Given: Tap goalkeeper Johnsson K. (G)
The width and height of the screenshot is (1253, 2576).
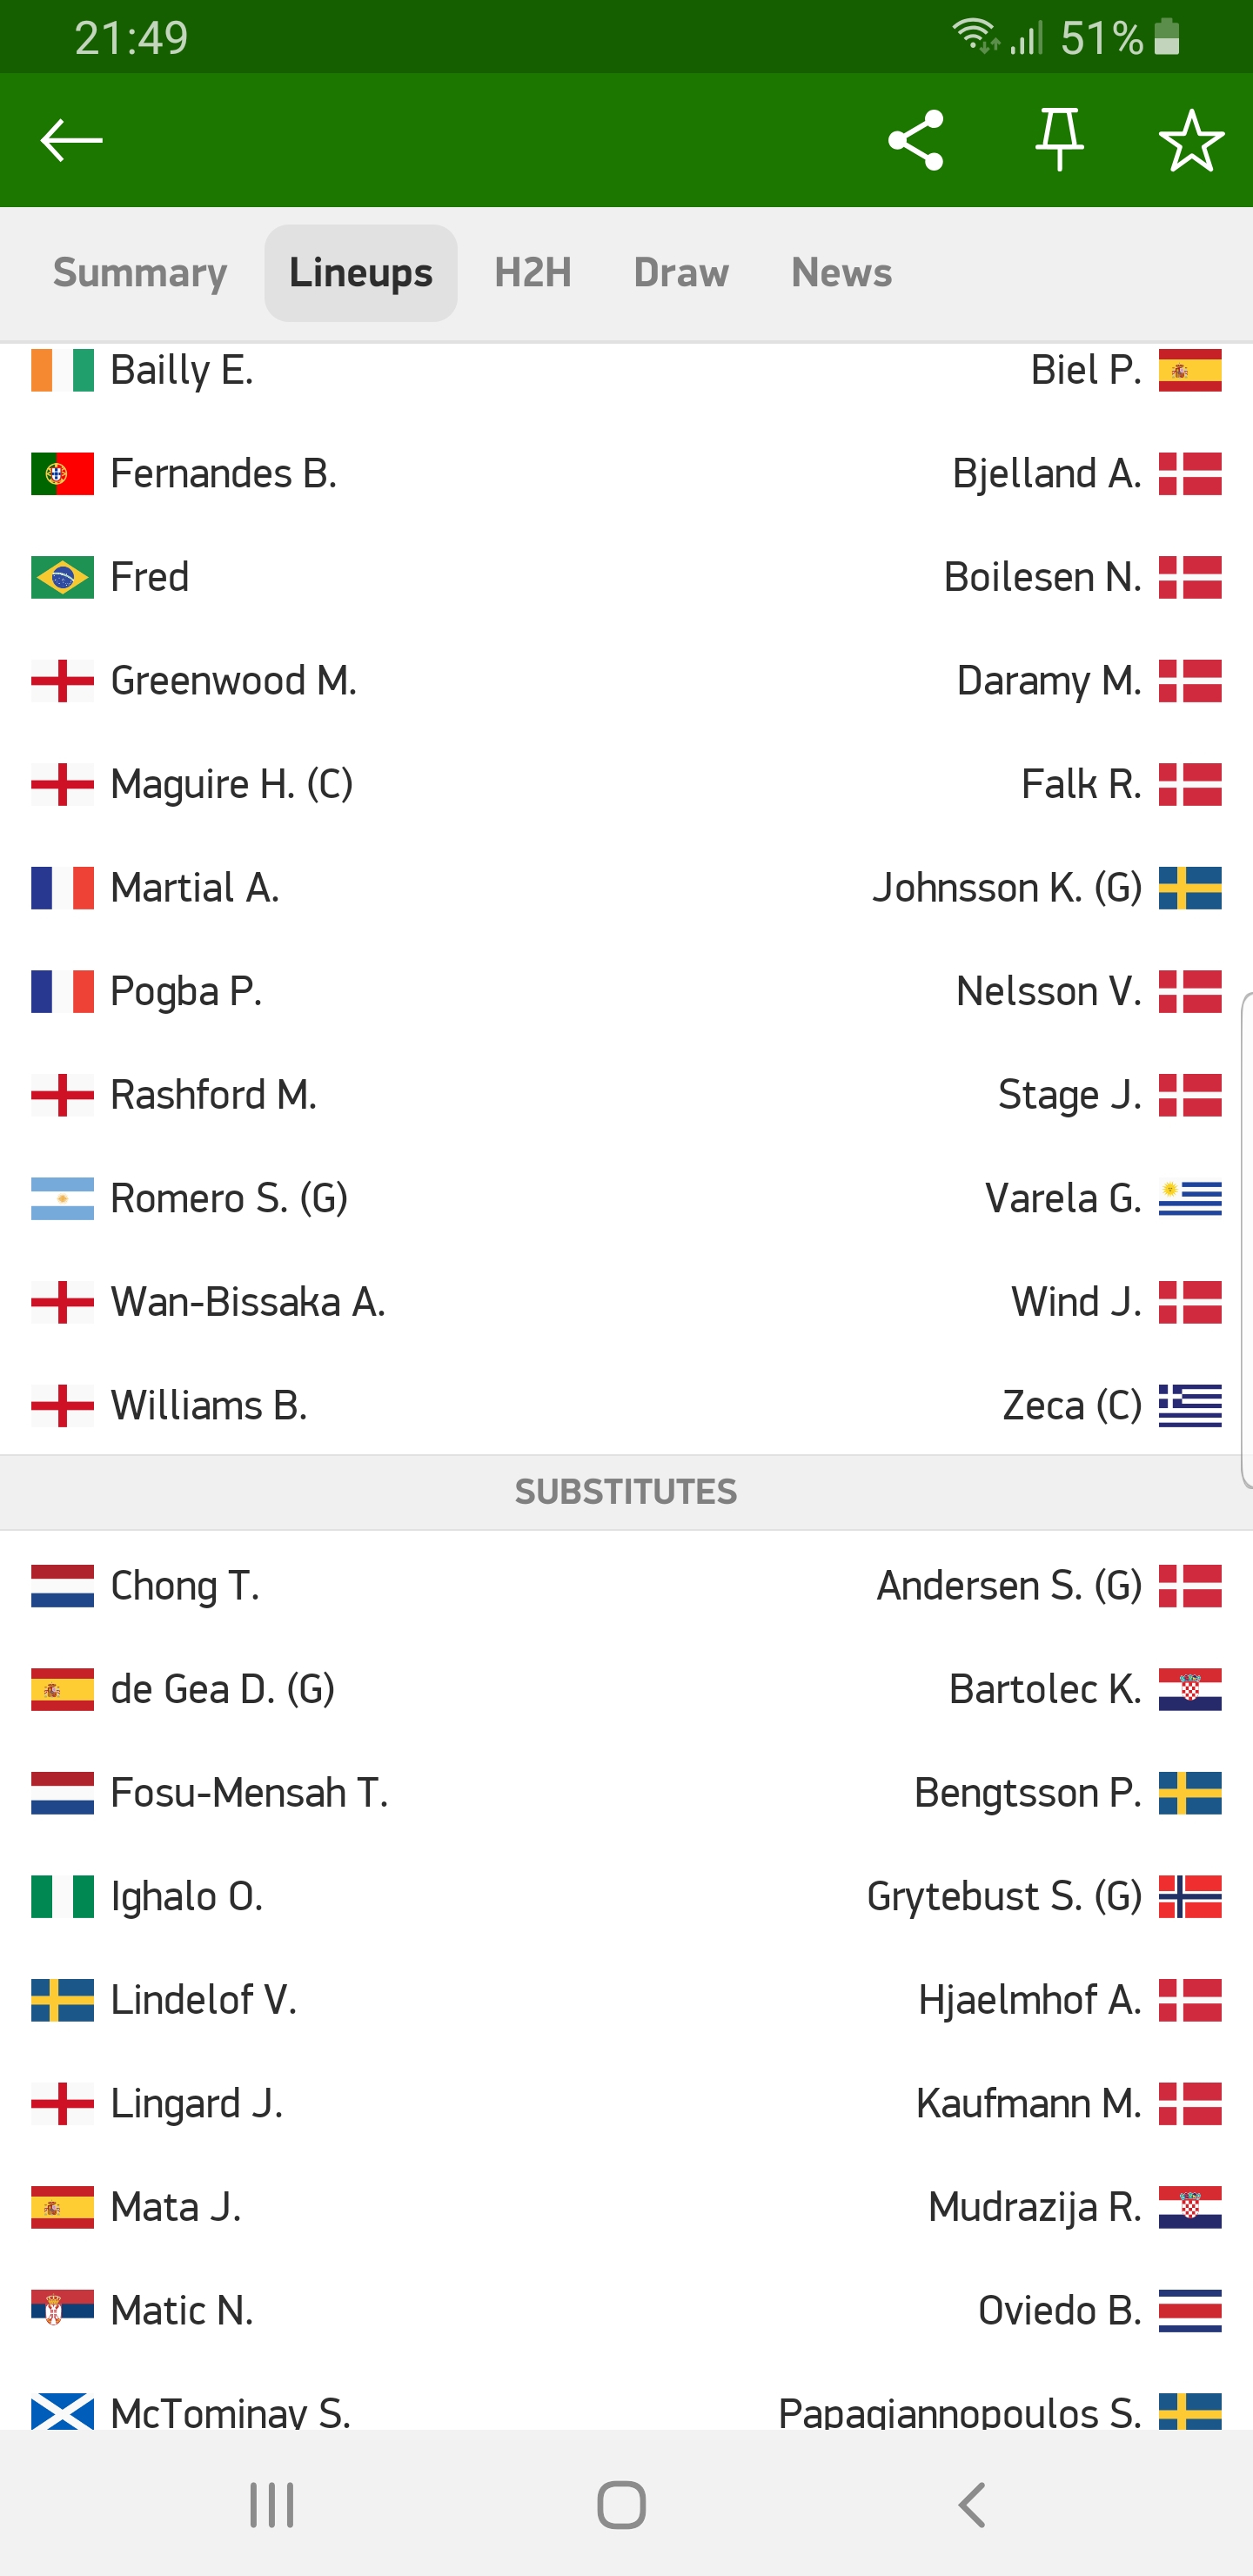Looking at the screenshot, I should [1007, 888].
